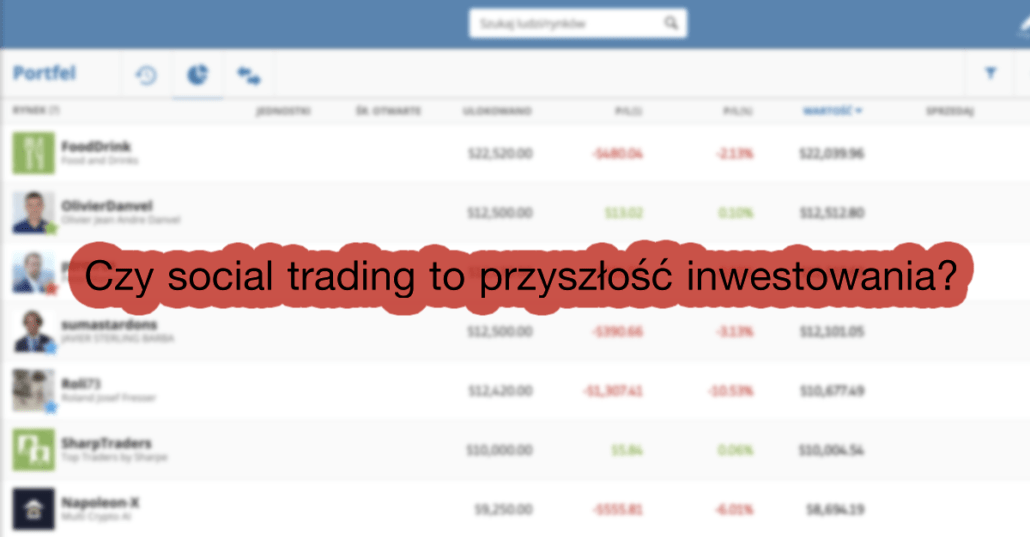Focus the search markets input field
This screenshot has width=1030, height=539.
coord(577,23)
